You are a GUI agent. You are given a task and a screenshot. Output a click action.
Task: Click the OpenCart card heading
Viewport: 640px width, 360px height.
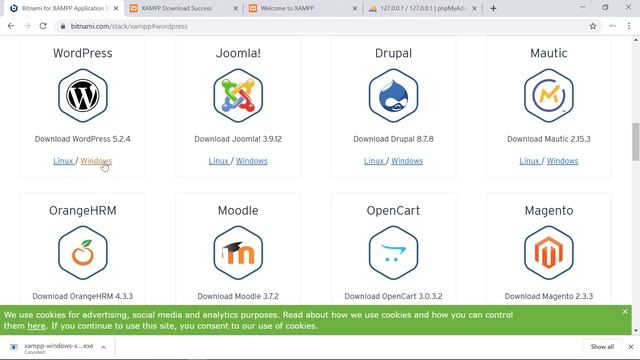(x=393, y=210)
